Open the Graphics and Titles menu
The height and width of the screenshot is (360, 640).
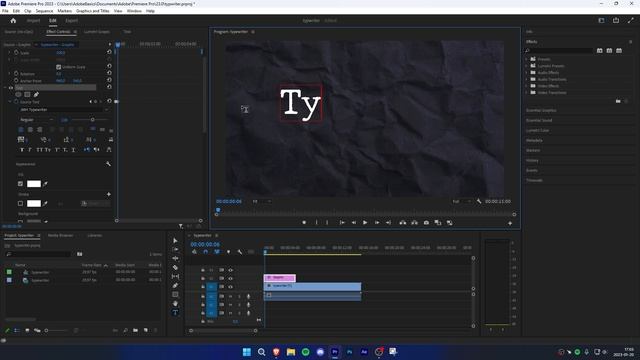(x=93, y=11)
